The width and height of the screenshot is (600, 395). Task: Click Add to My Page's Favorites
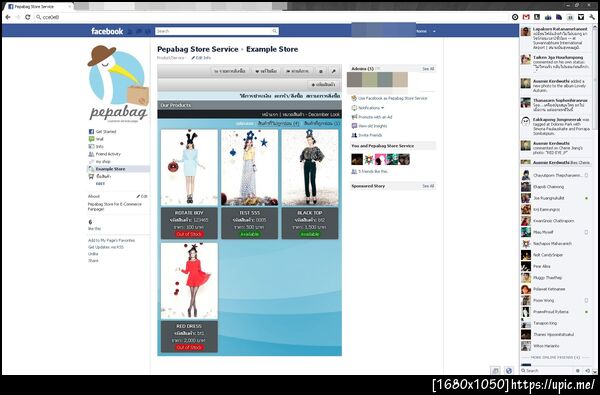[111, 240]
